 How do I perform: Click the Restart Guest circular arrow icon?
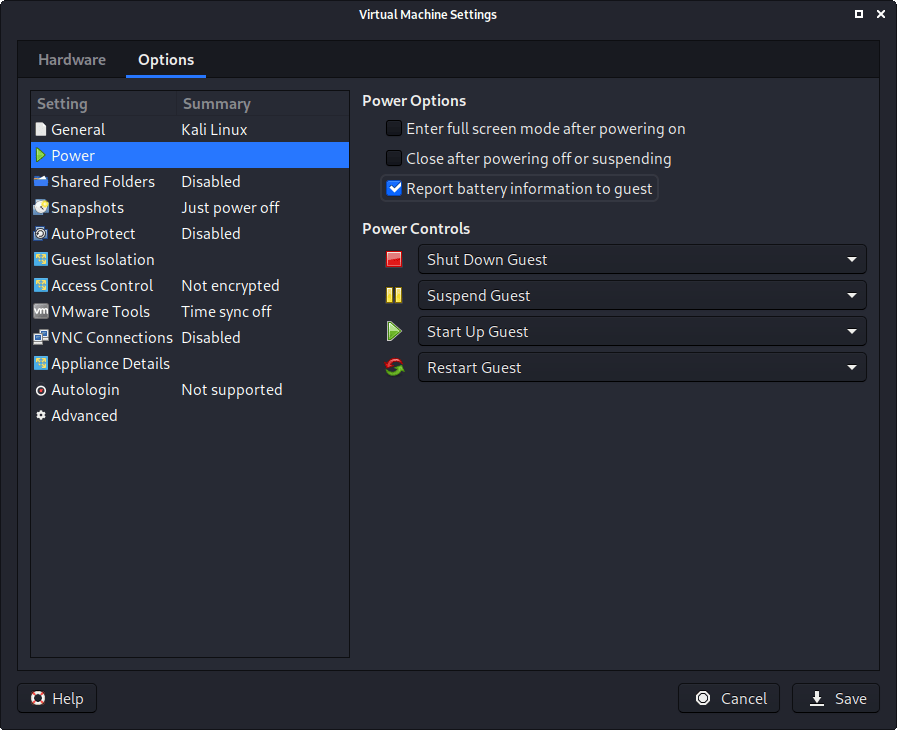click(394, 367)
